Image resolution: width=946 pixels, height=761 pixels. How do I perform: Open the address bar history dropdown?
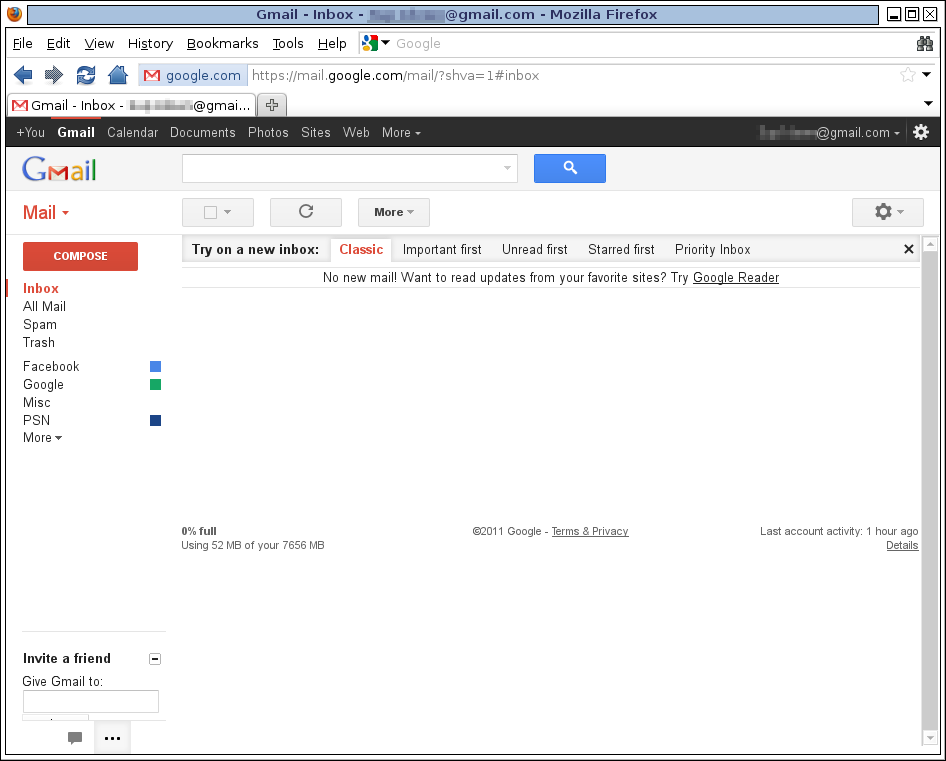927,74
